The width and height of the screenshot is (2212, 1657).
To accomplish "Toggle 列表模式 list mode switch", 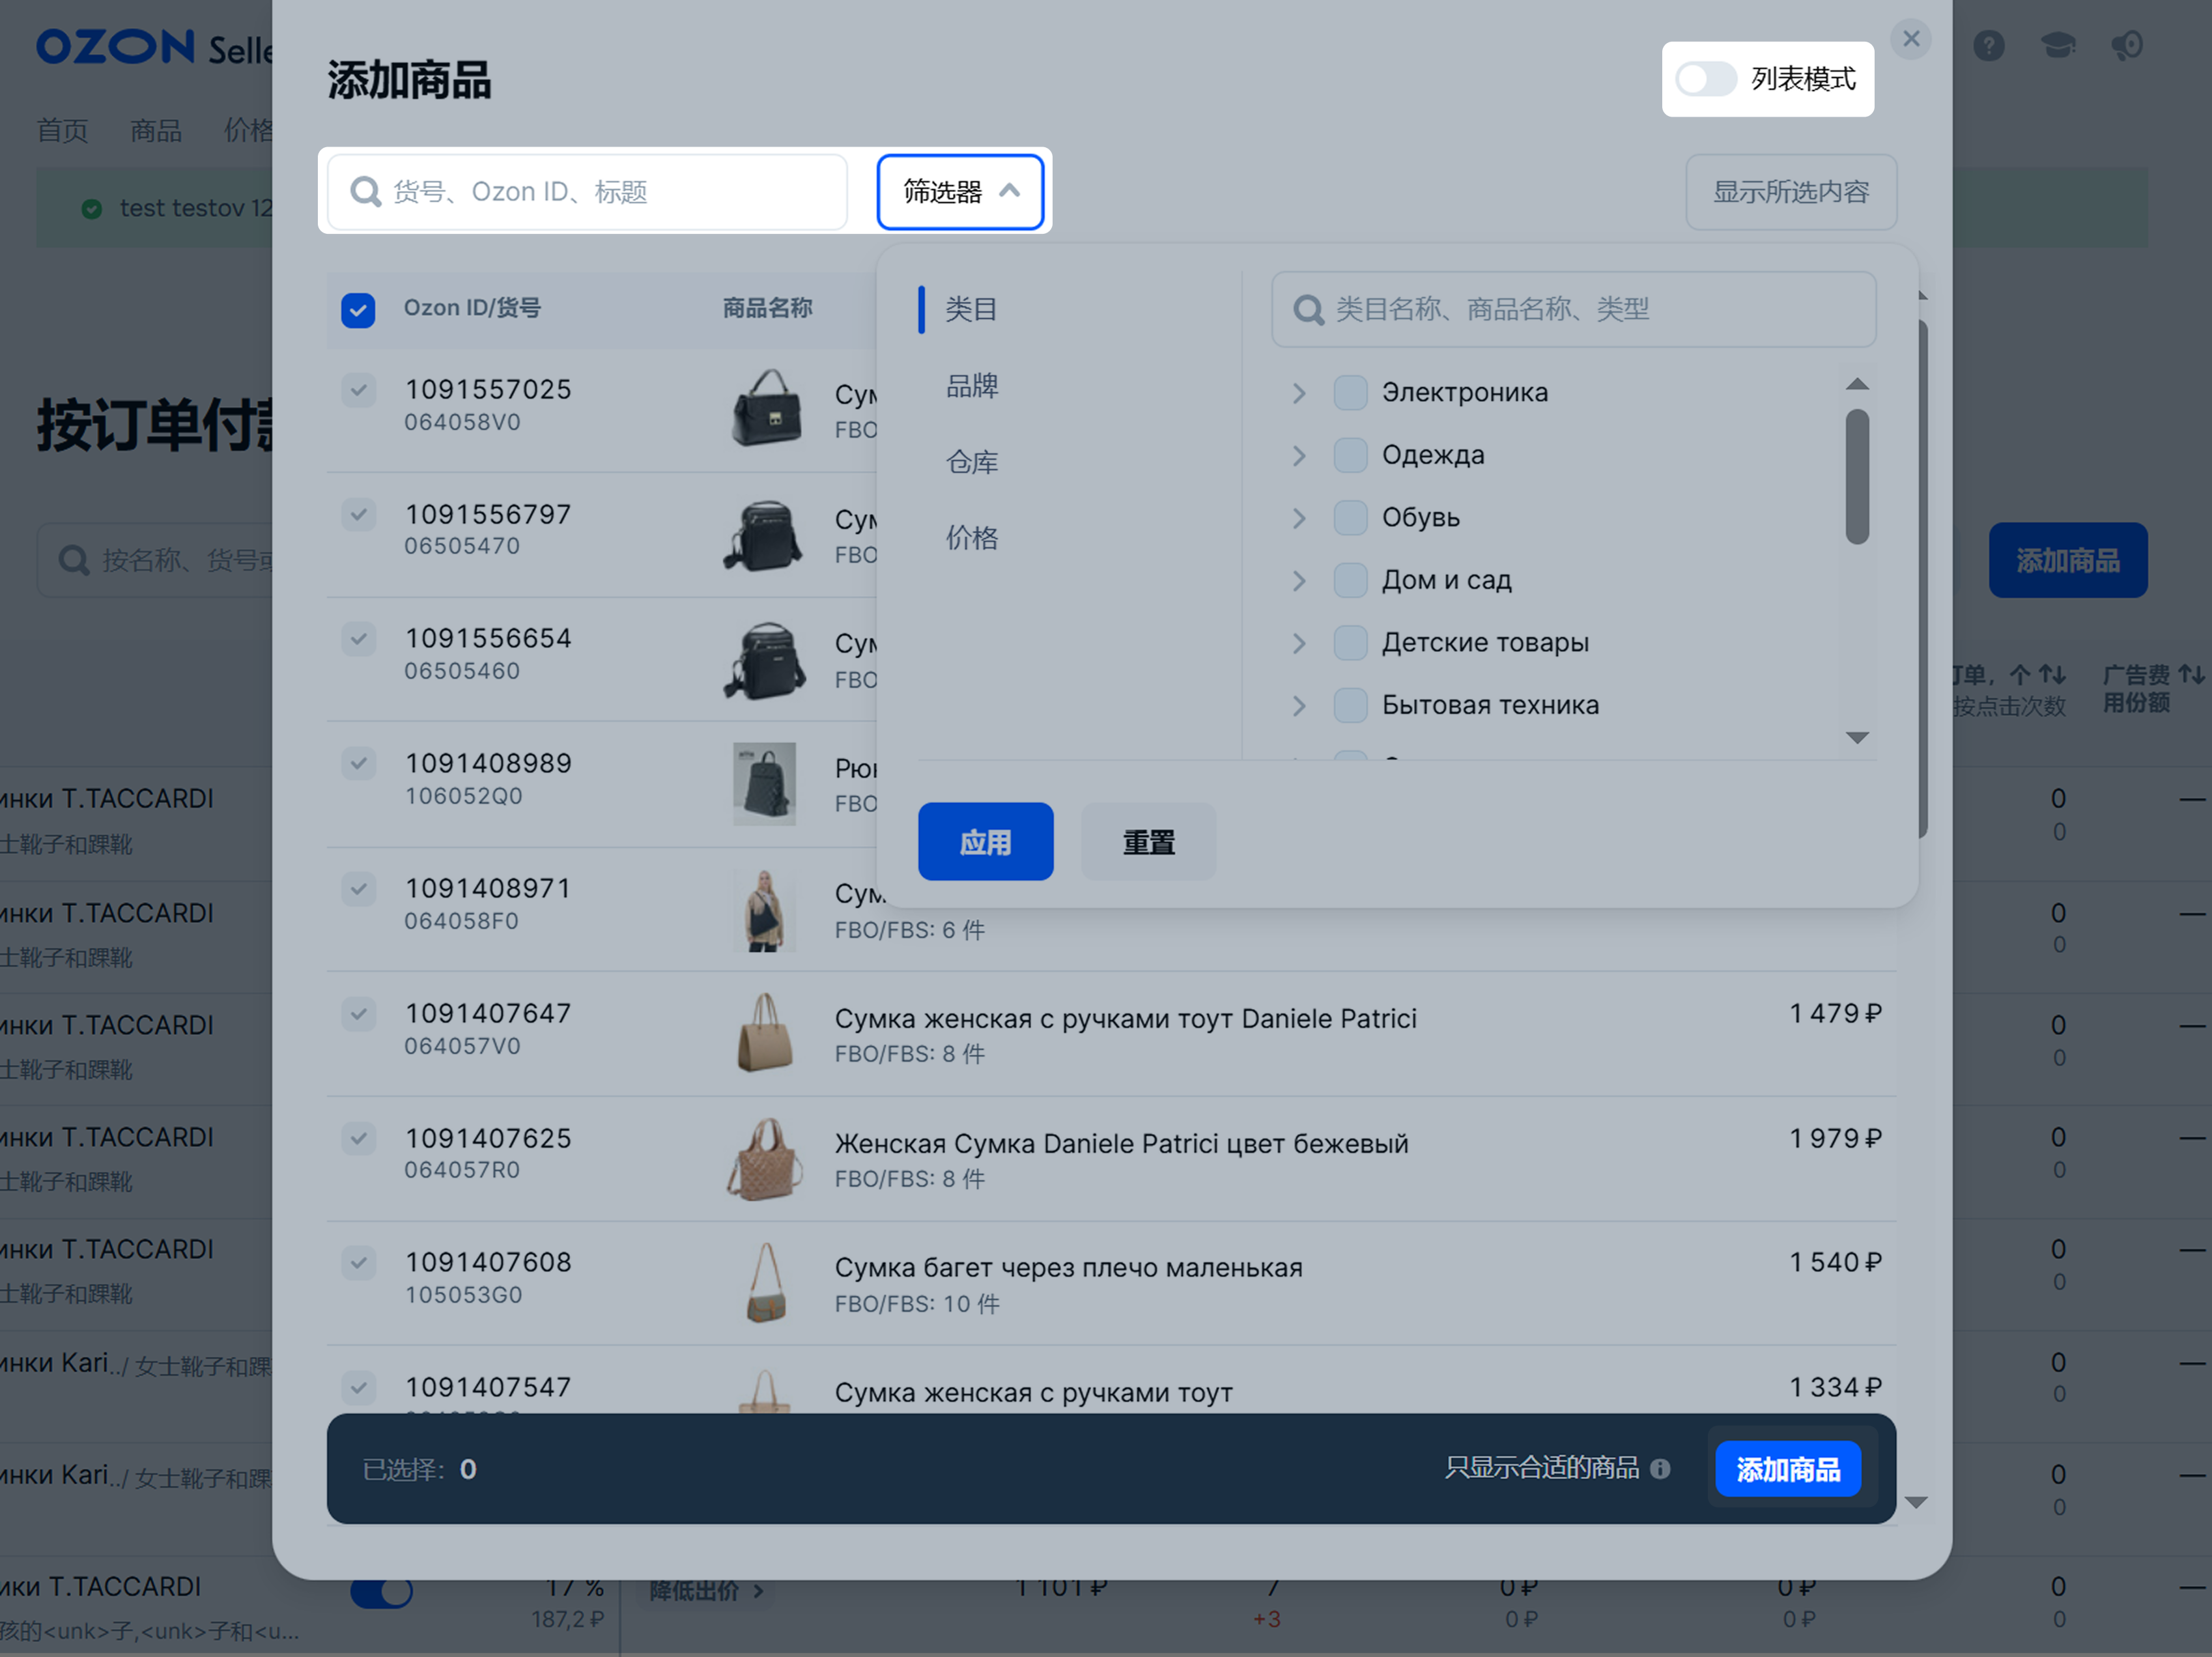I will (1706, 79).
